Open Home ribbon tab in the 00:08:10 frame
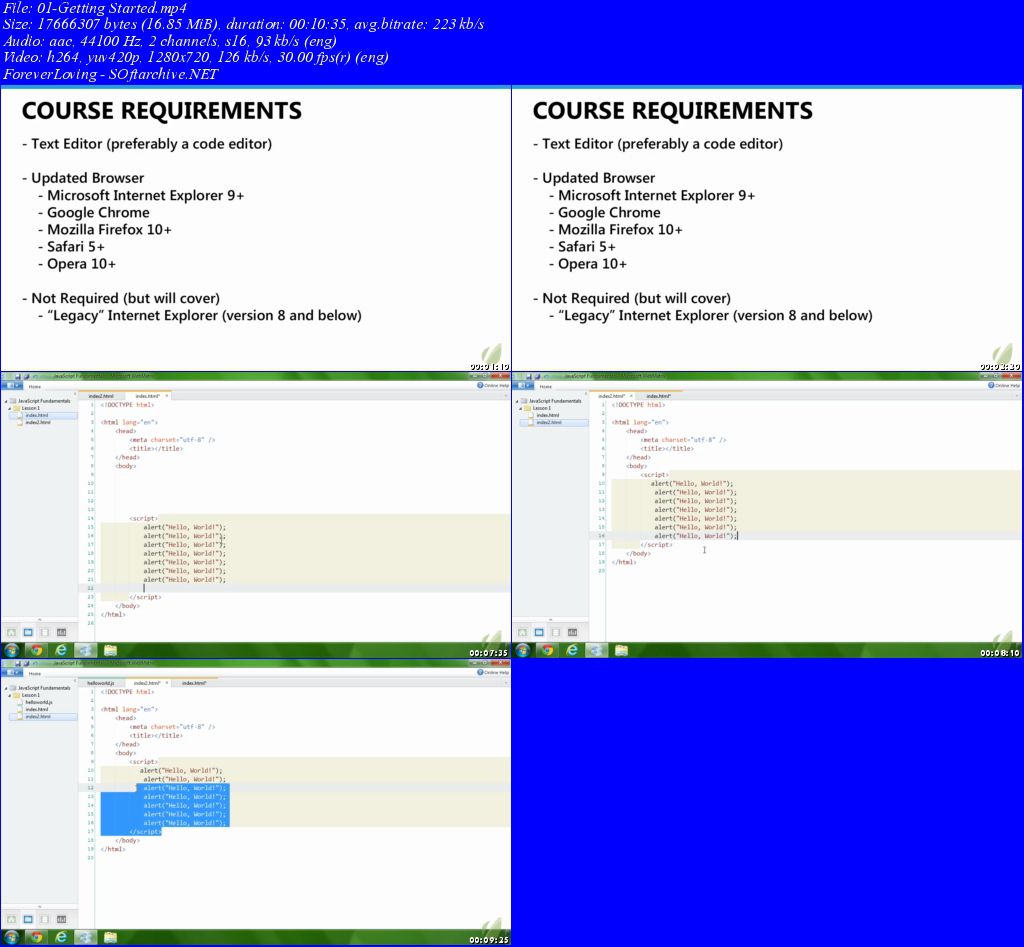This screenshot has width=1024, height=947. 545,387
